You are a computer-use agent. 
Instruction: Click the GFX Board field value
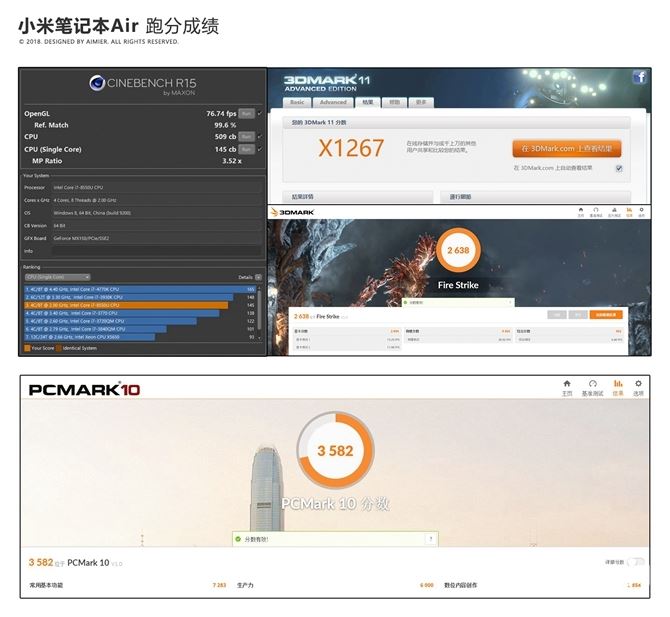coord(156,238)
